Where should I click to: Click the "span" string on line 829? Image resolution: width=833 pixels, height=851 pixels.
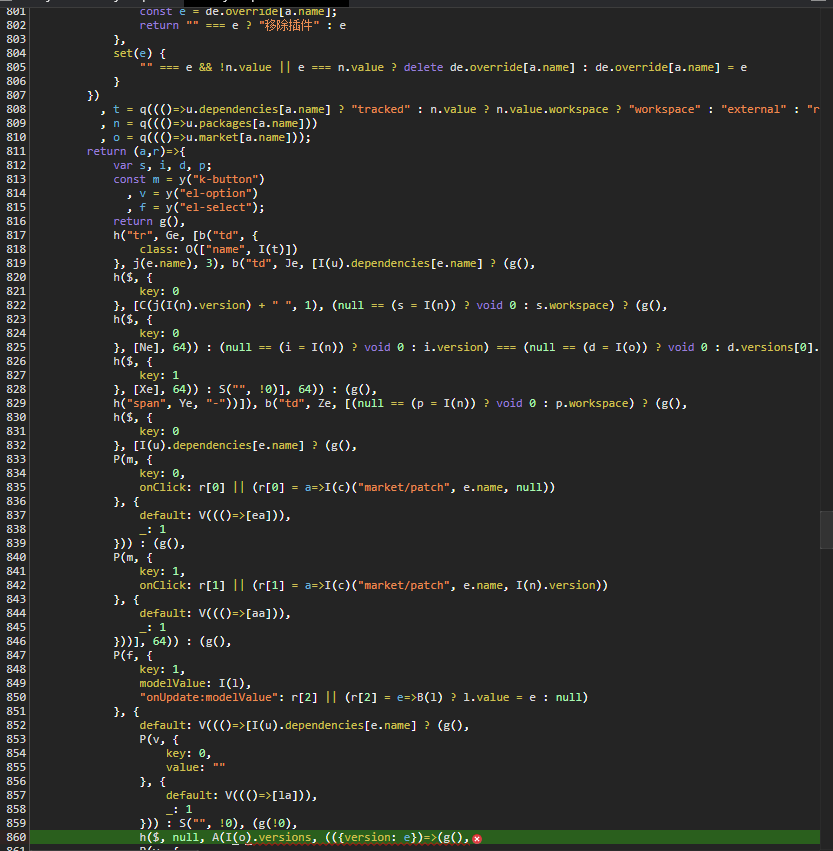[147, 403]
